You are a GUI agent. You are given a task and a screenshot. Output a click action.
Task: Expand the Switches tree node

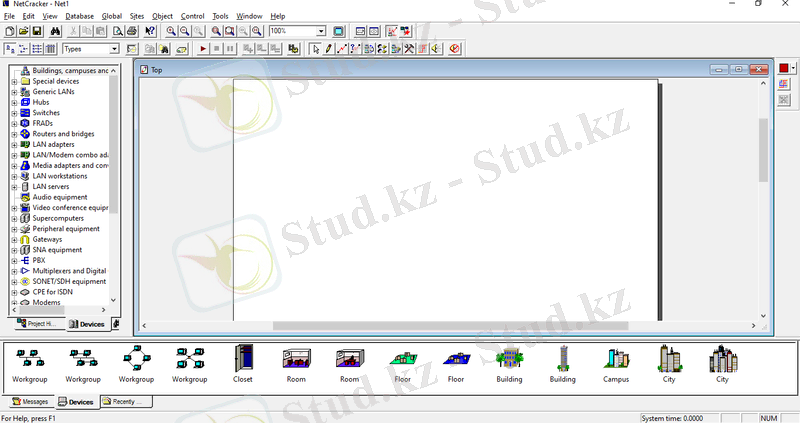pyautogui.click(x=14, y=113)
